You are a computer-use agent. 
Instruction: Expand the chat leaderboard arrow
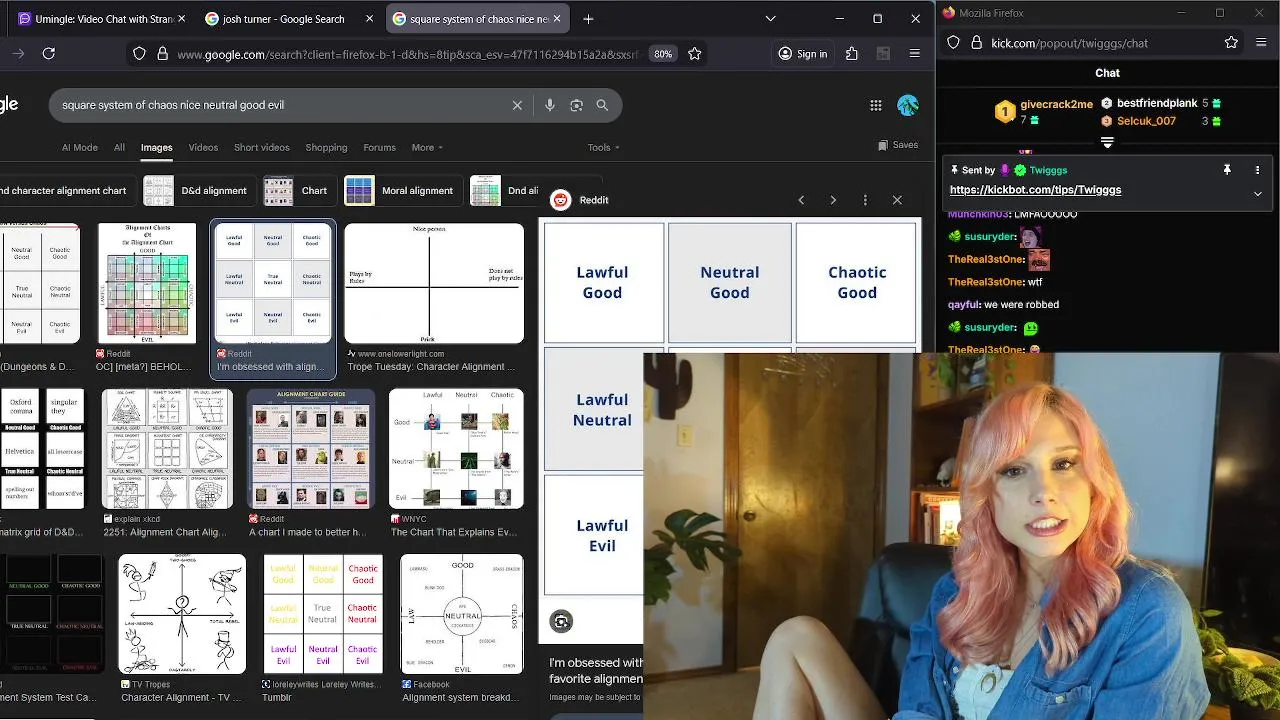[1107, 143]
